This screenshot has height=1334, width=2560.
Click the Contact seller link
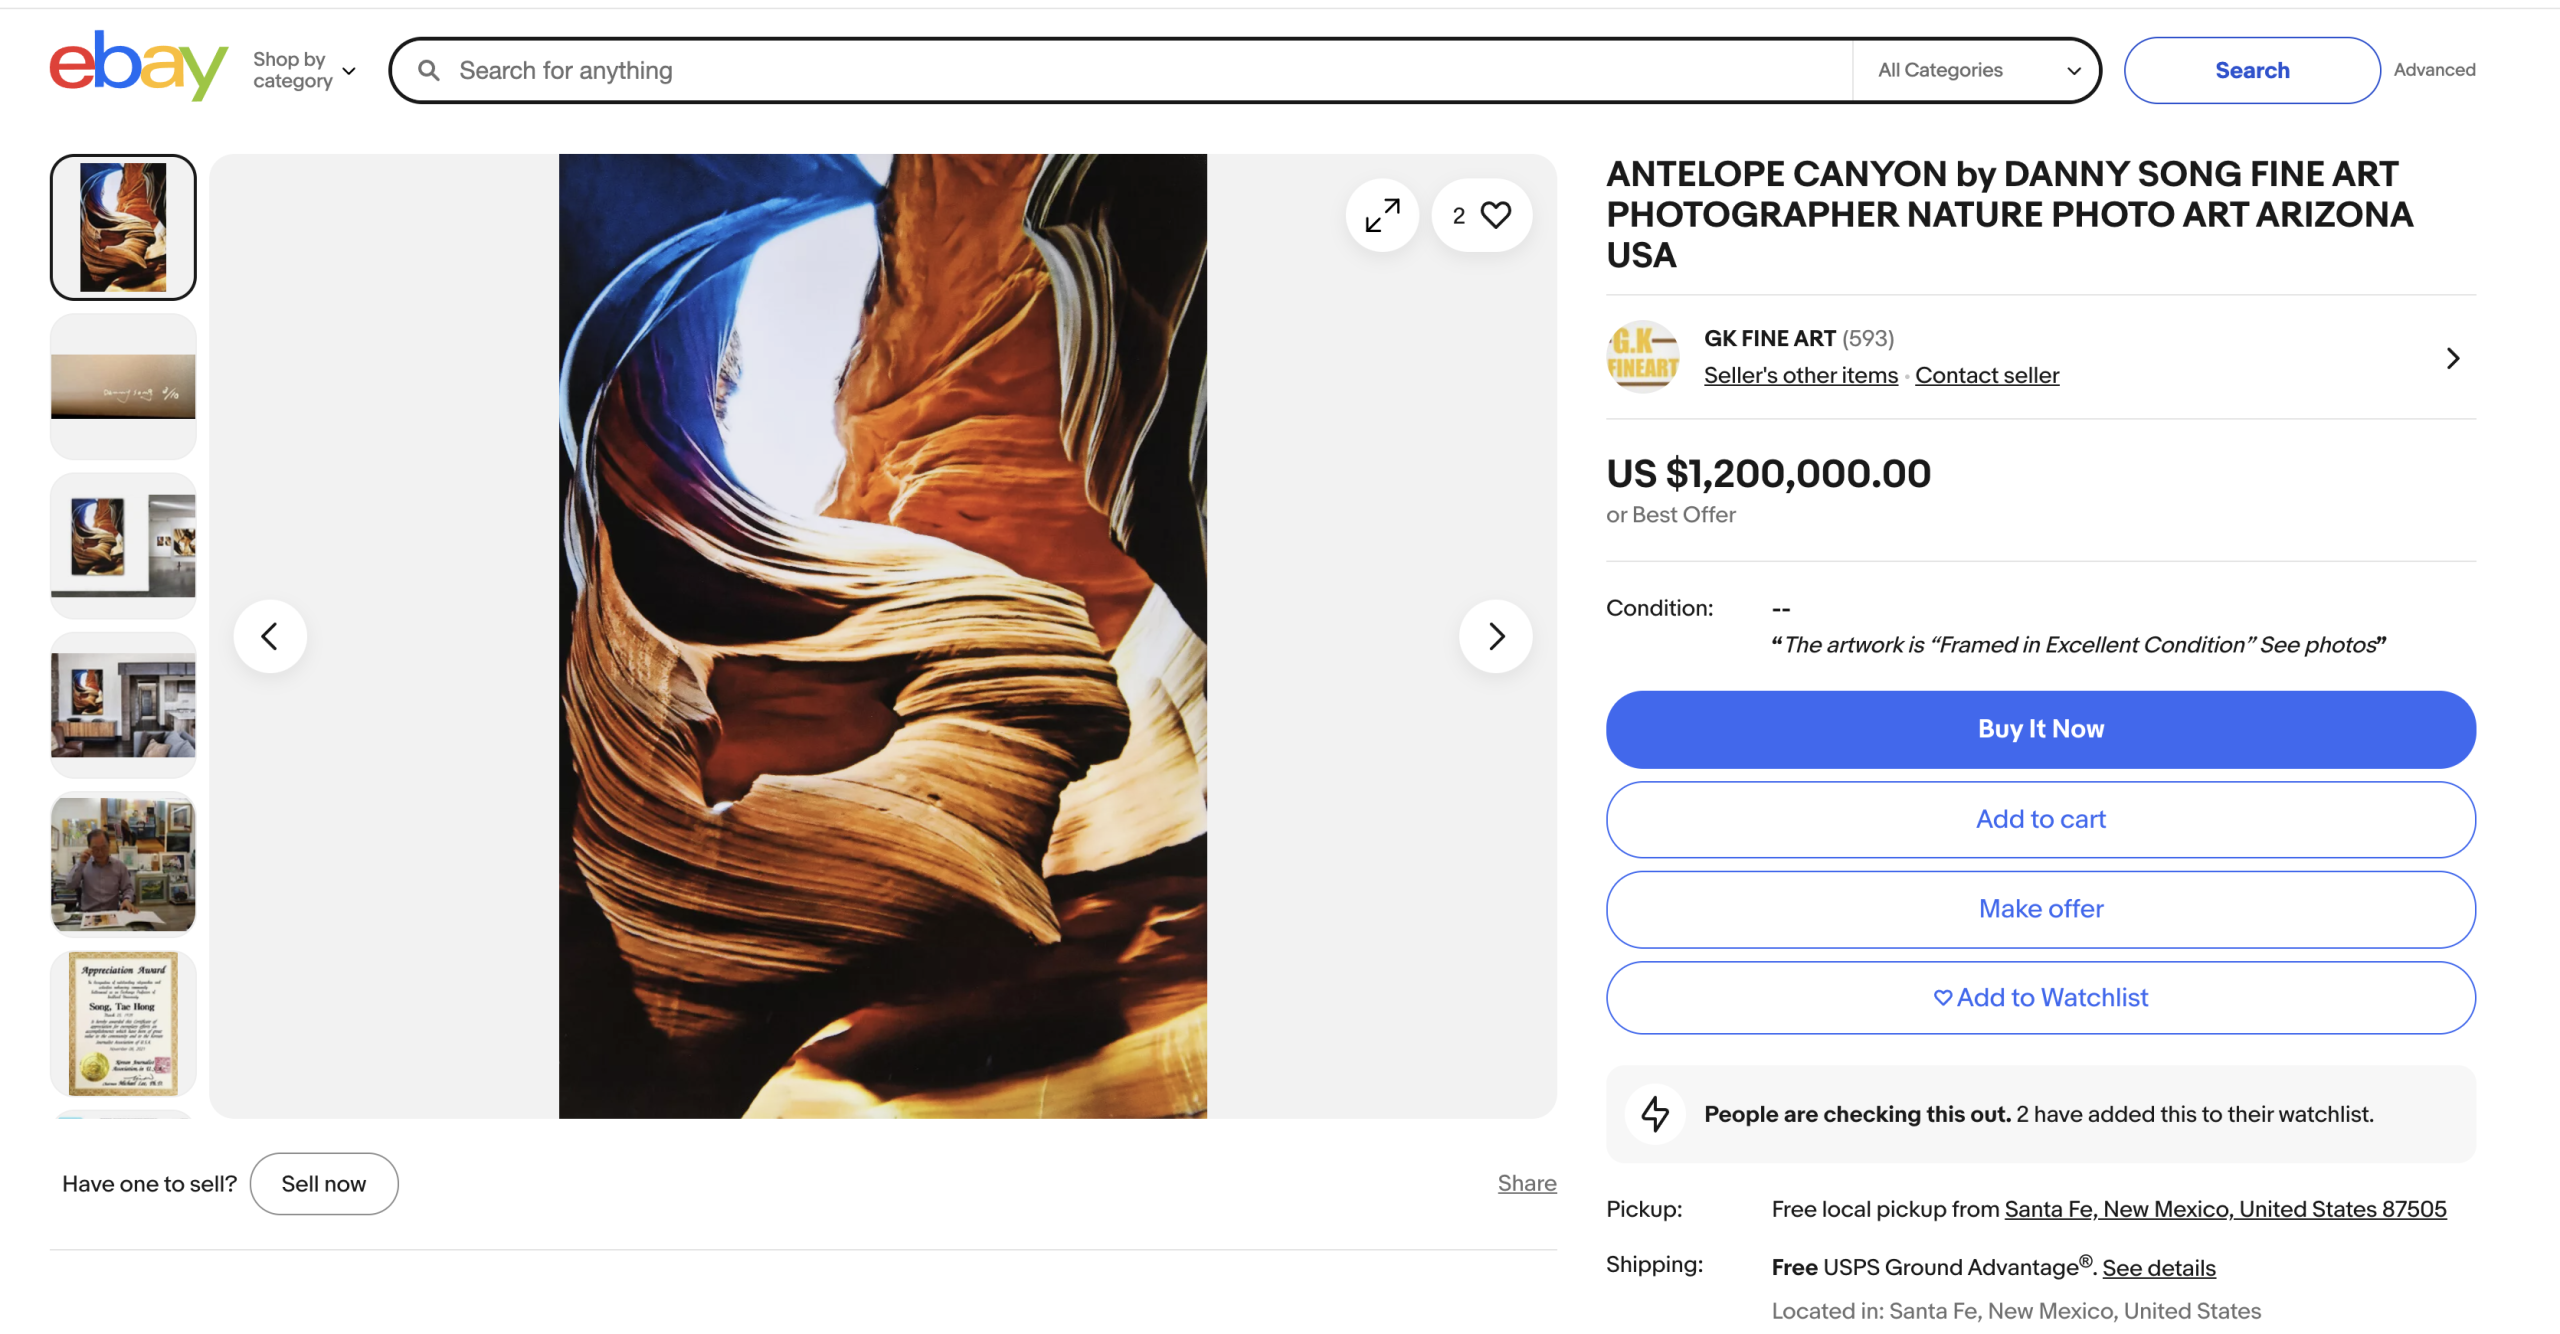click(x=1987, y=376)
